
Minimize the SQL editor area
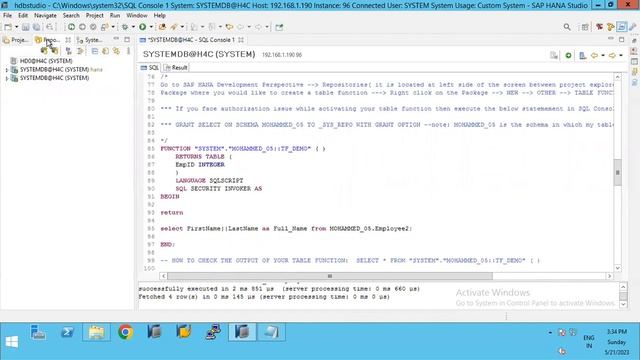coord(611,39)
